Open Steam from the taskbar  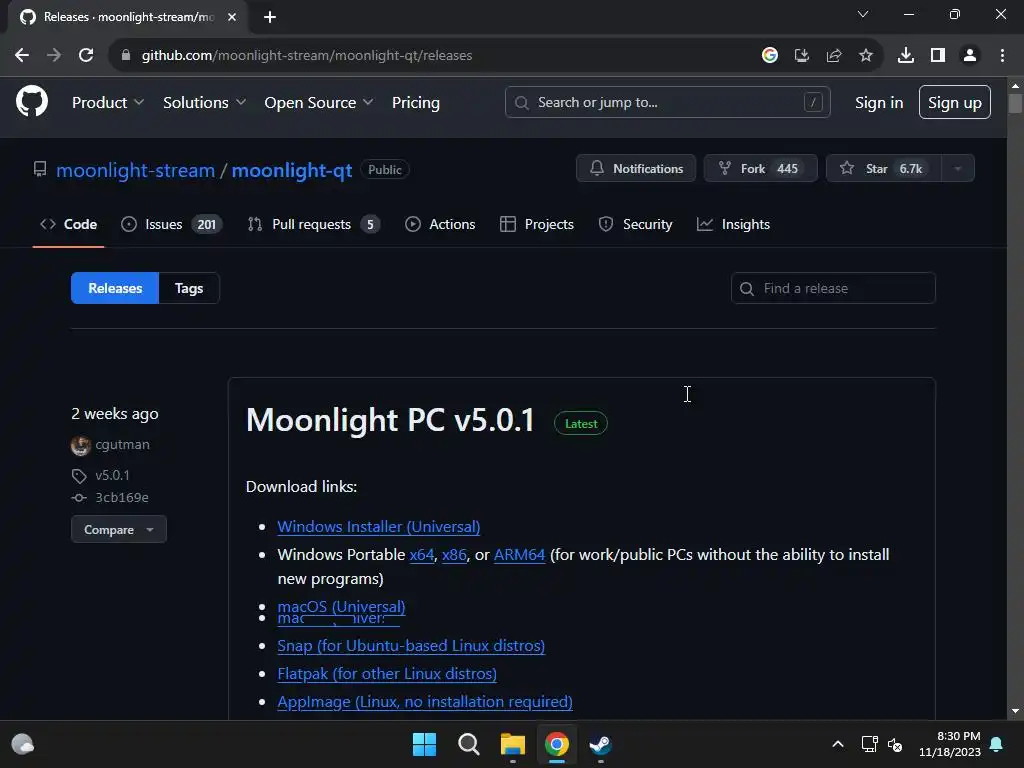coord(600,744)
